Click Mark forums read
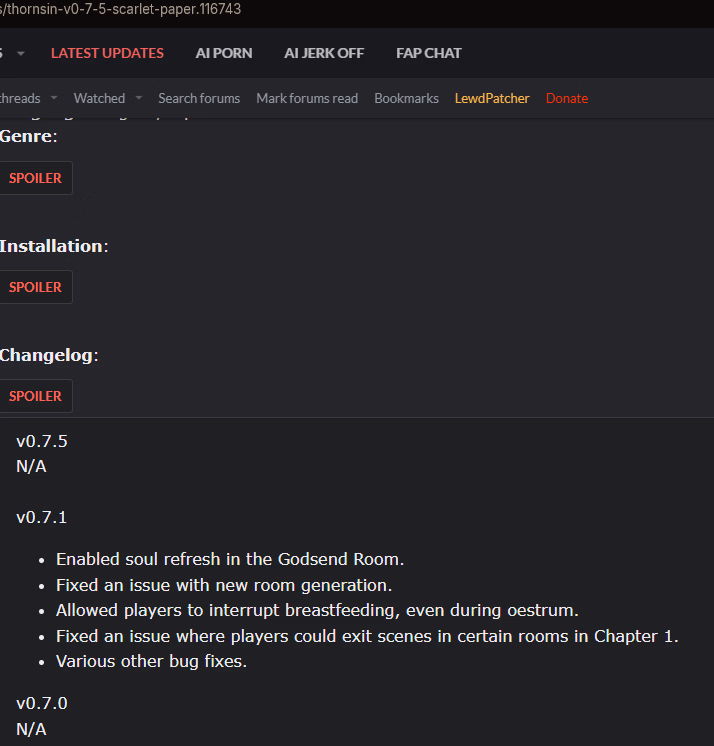The height and width of the screenshot is (746, 714). (x=307, y=98)
